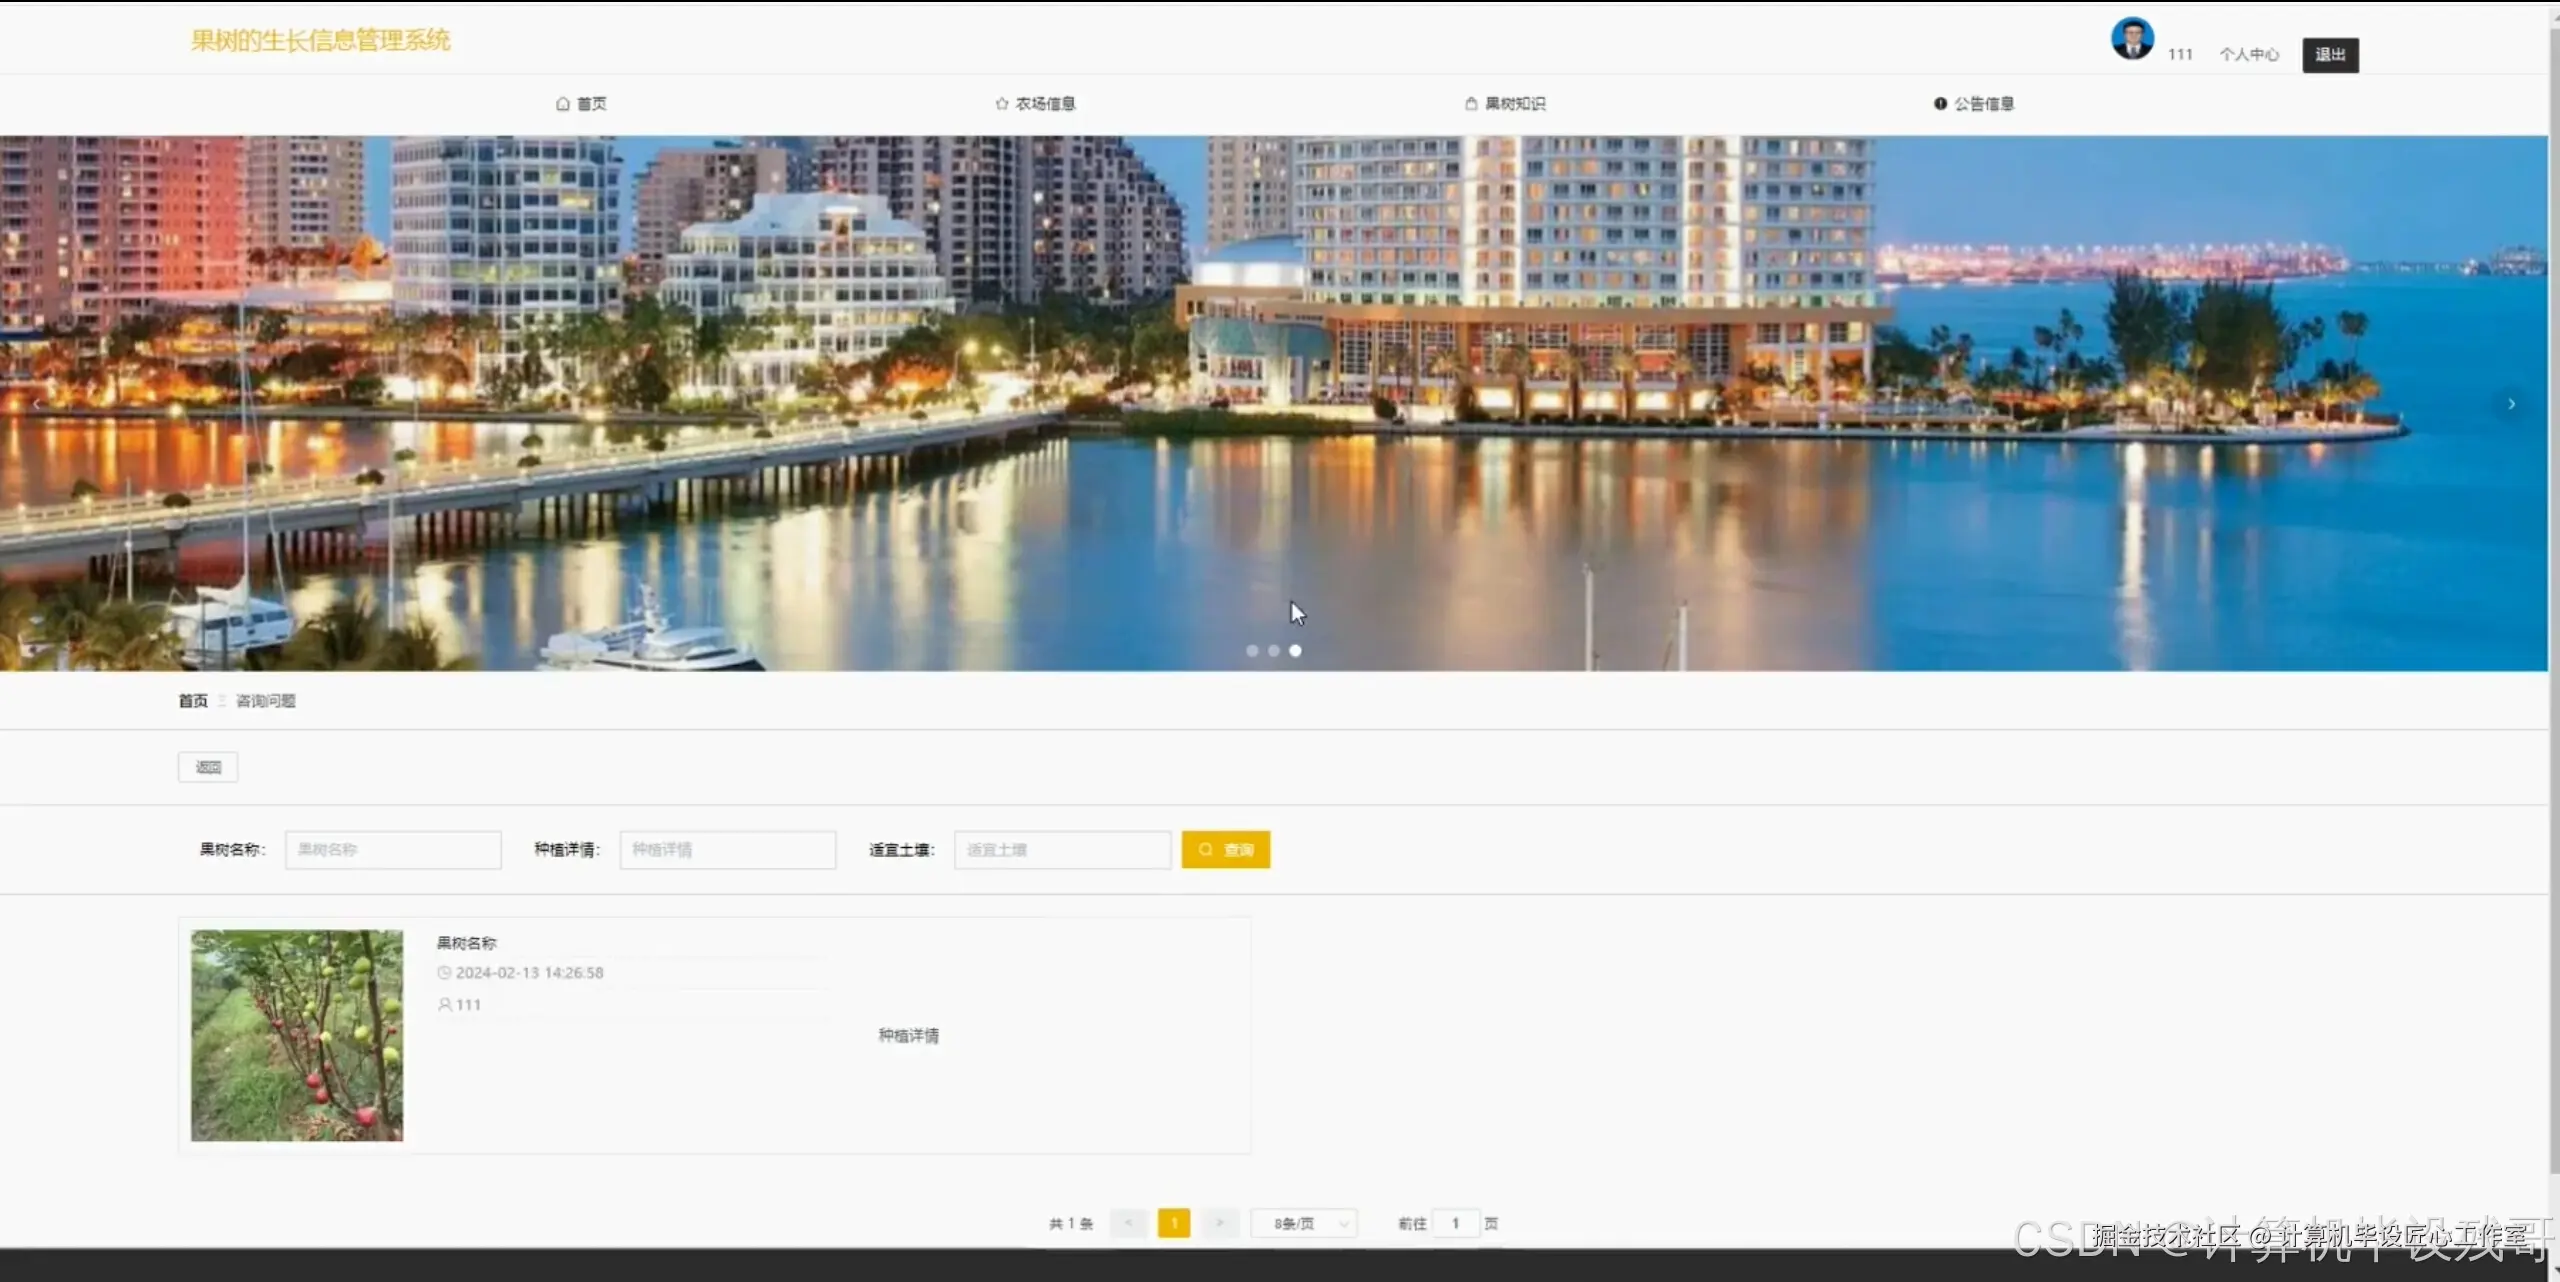This screenshot has width=2560, height=1282.
Task: Go to next results page arrow
Action: click(x=1220, y=1223)
